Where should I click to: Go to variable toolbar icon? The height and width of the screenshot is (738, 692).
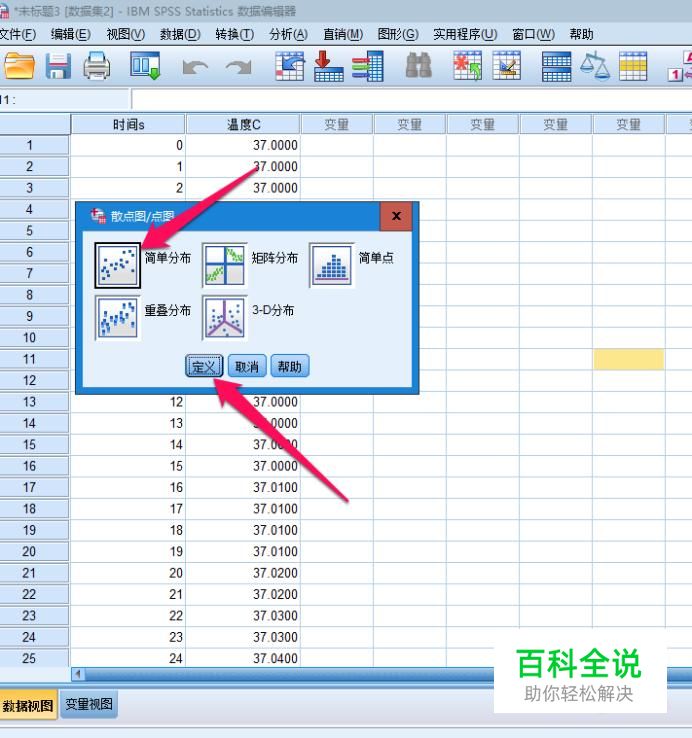[x=328, y=66]
